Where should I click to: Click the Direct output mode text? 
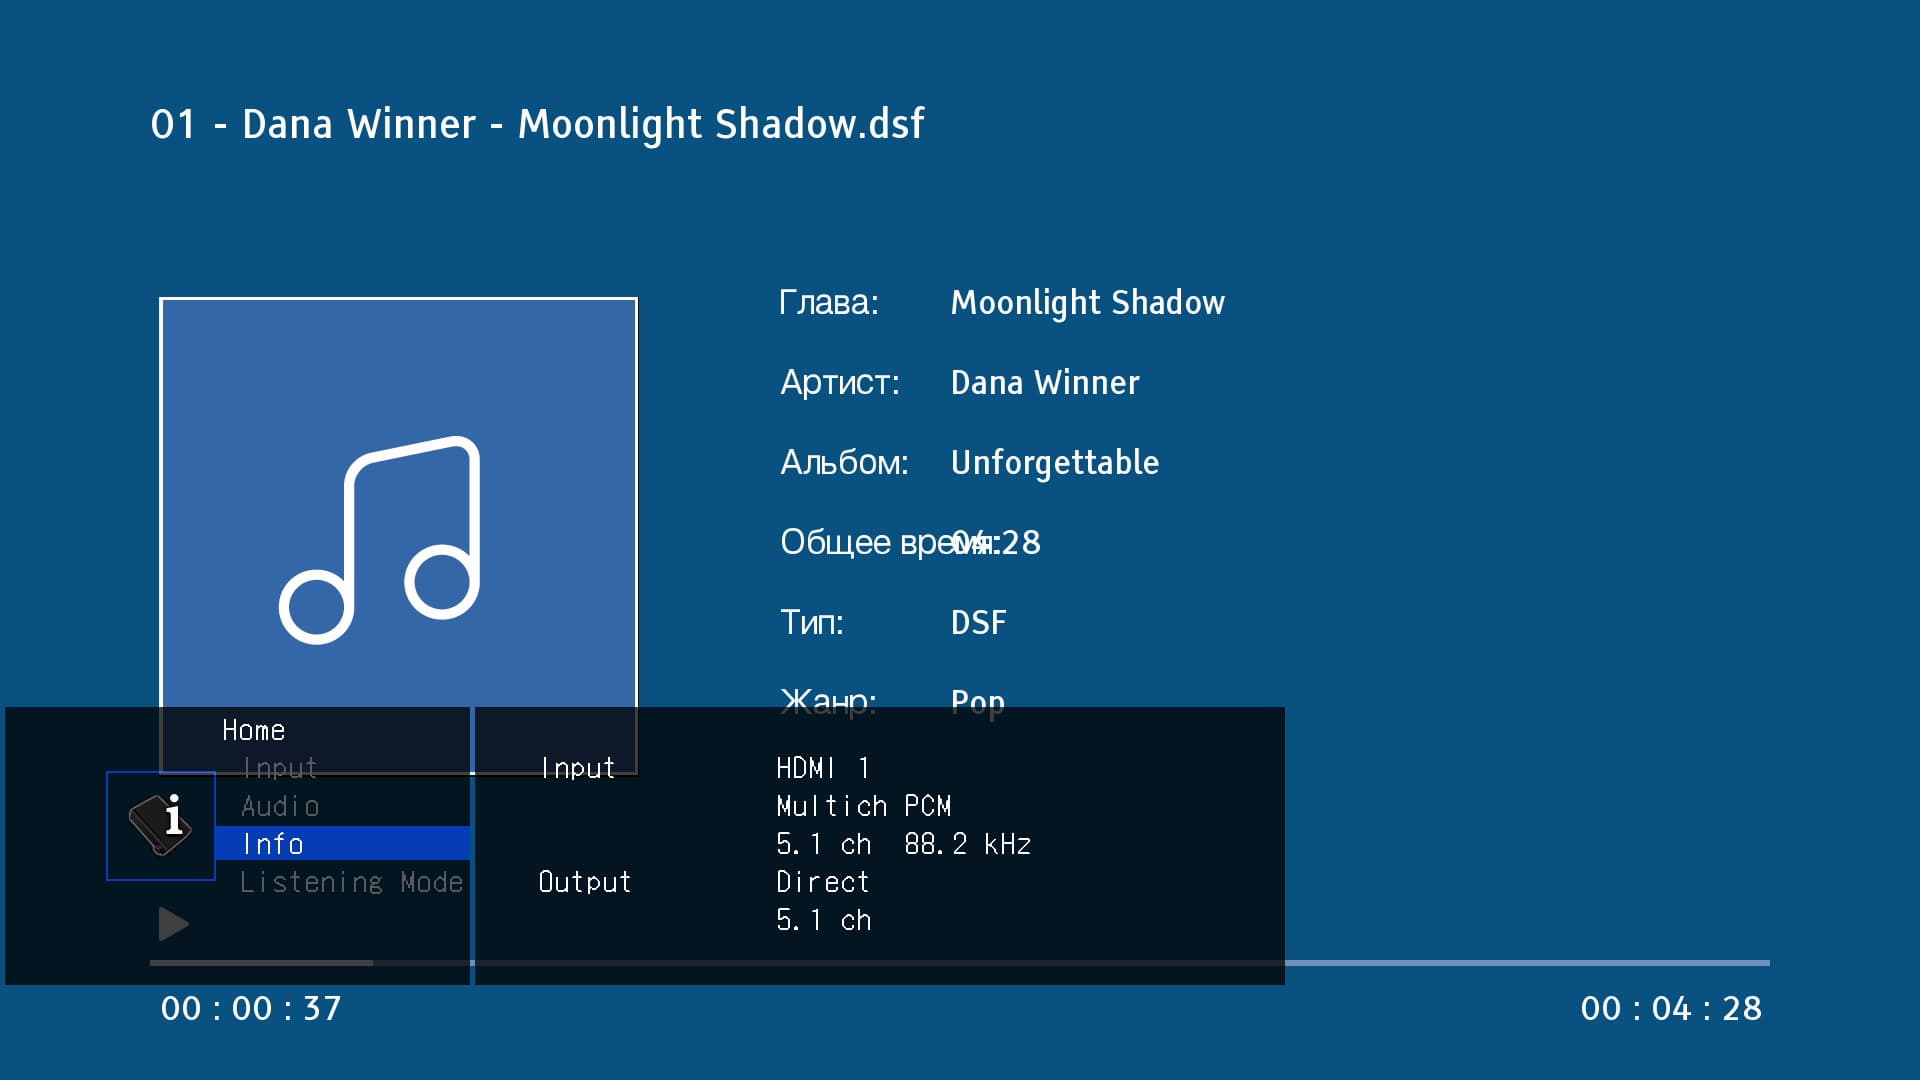coord(822,882)
